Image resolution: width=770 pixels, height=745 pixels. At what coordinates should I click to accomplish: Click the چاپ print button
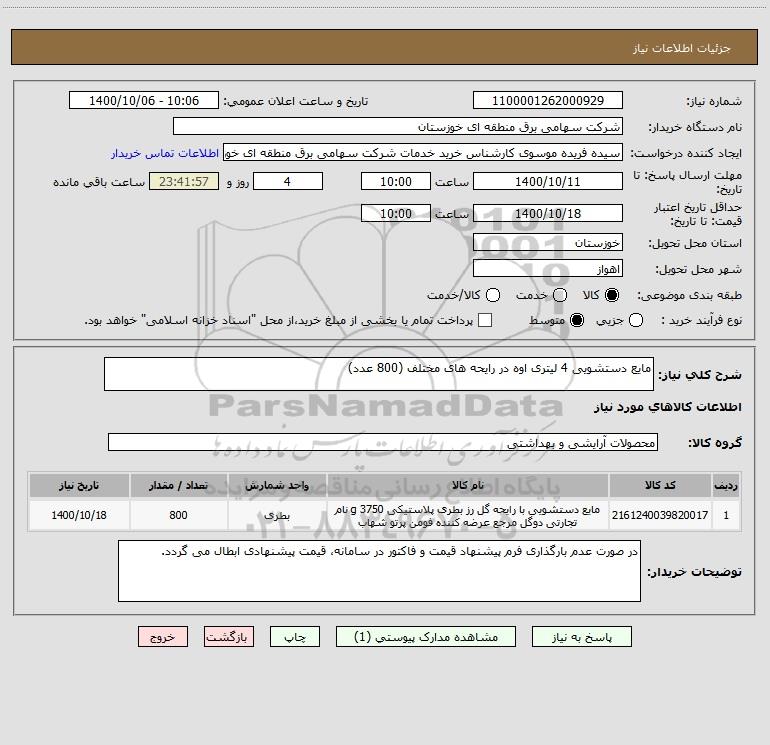pyautogui.click(x=295, y=637)
